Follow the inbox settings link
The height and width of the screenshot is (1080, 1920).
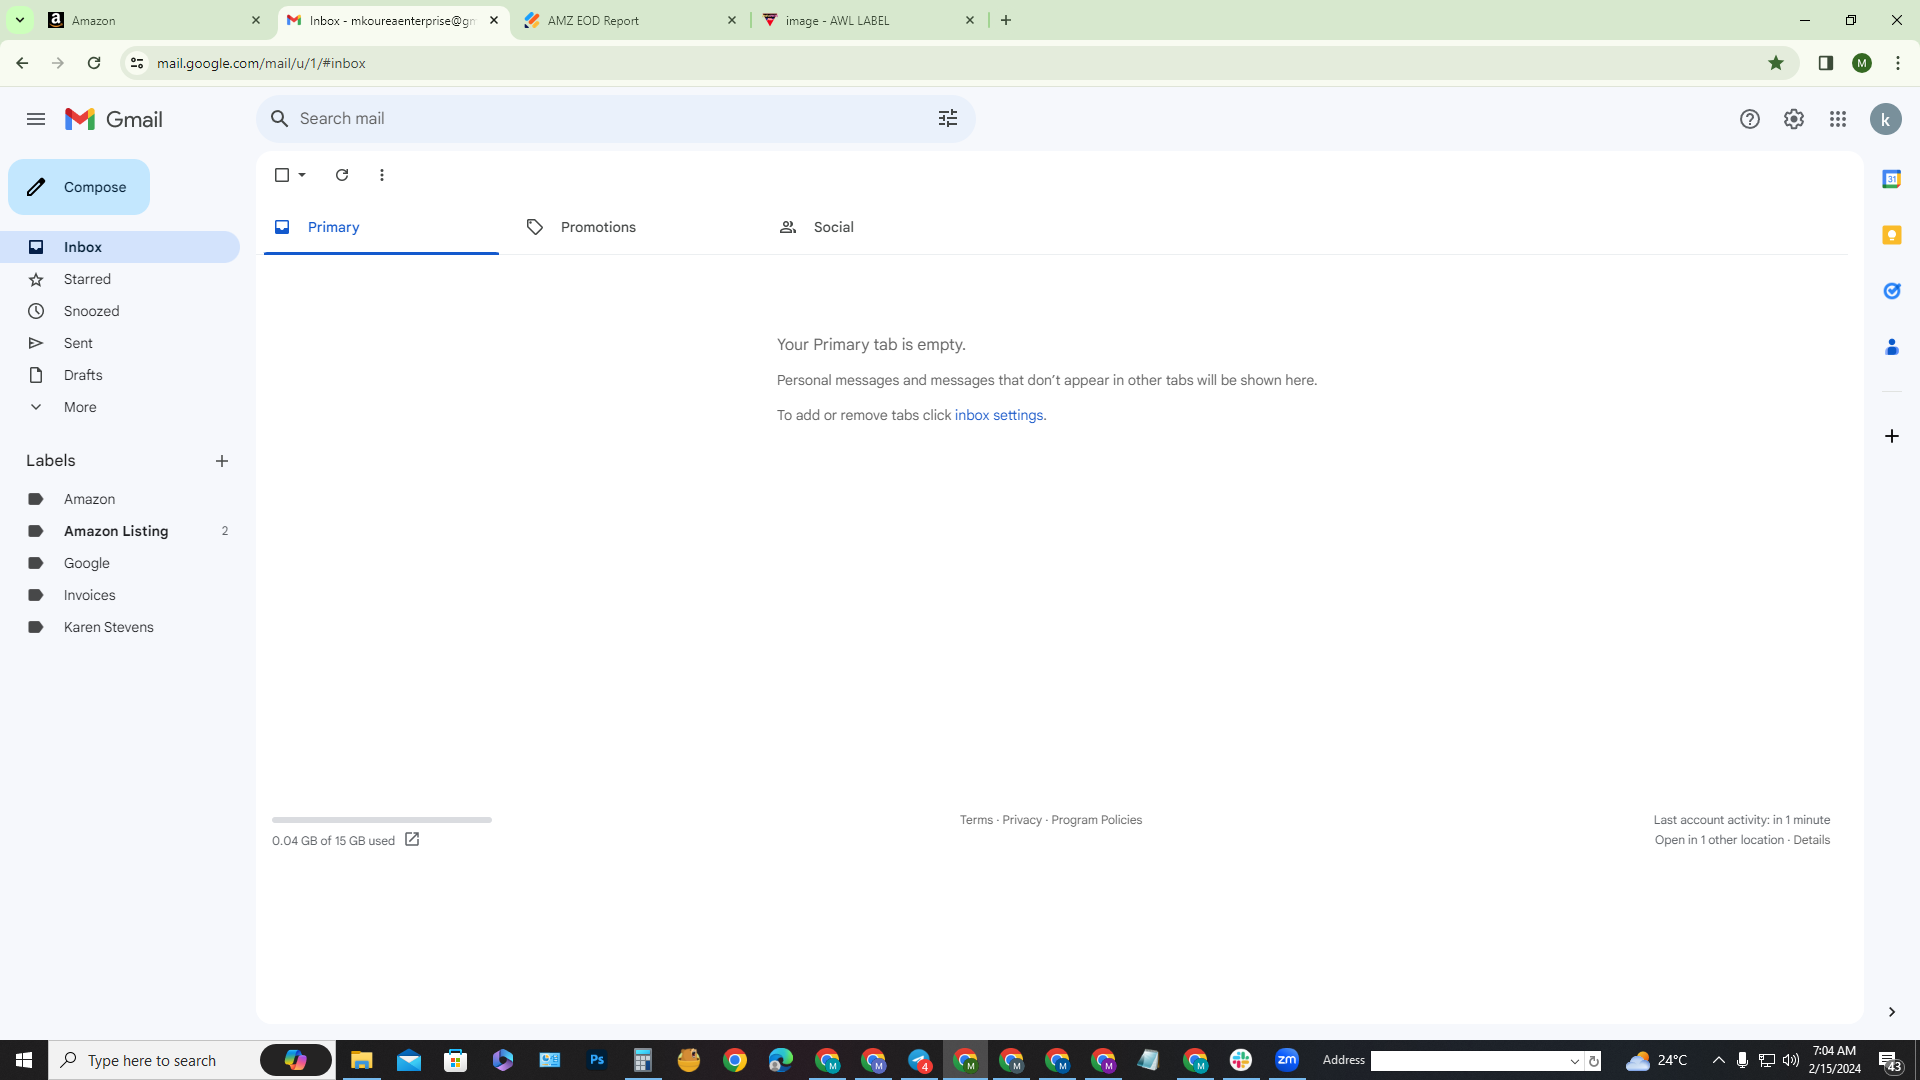click(998, 415)
